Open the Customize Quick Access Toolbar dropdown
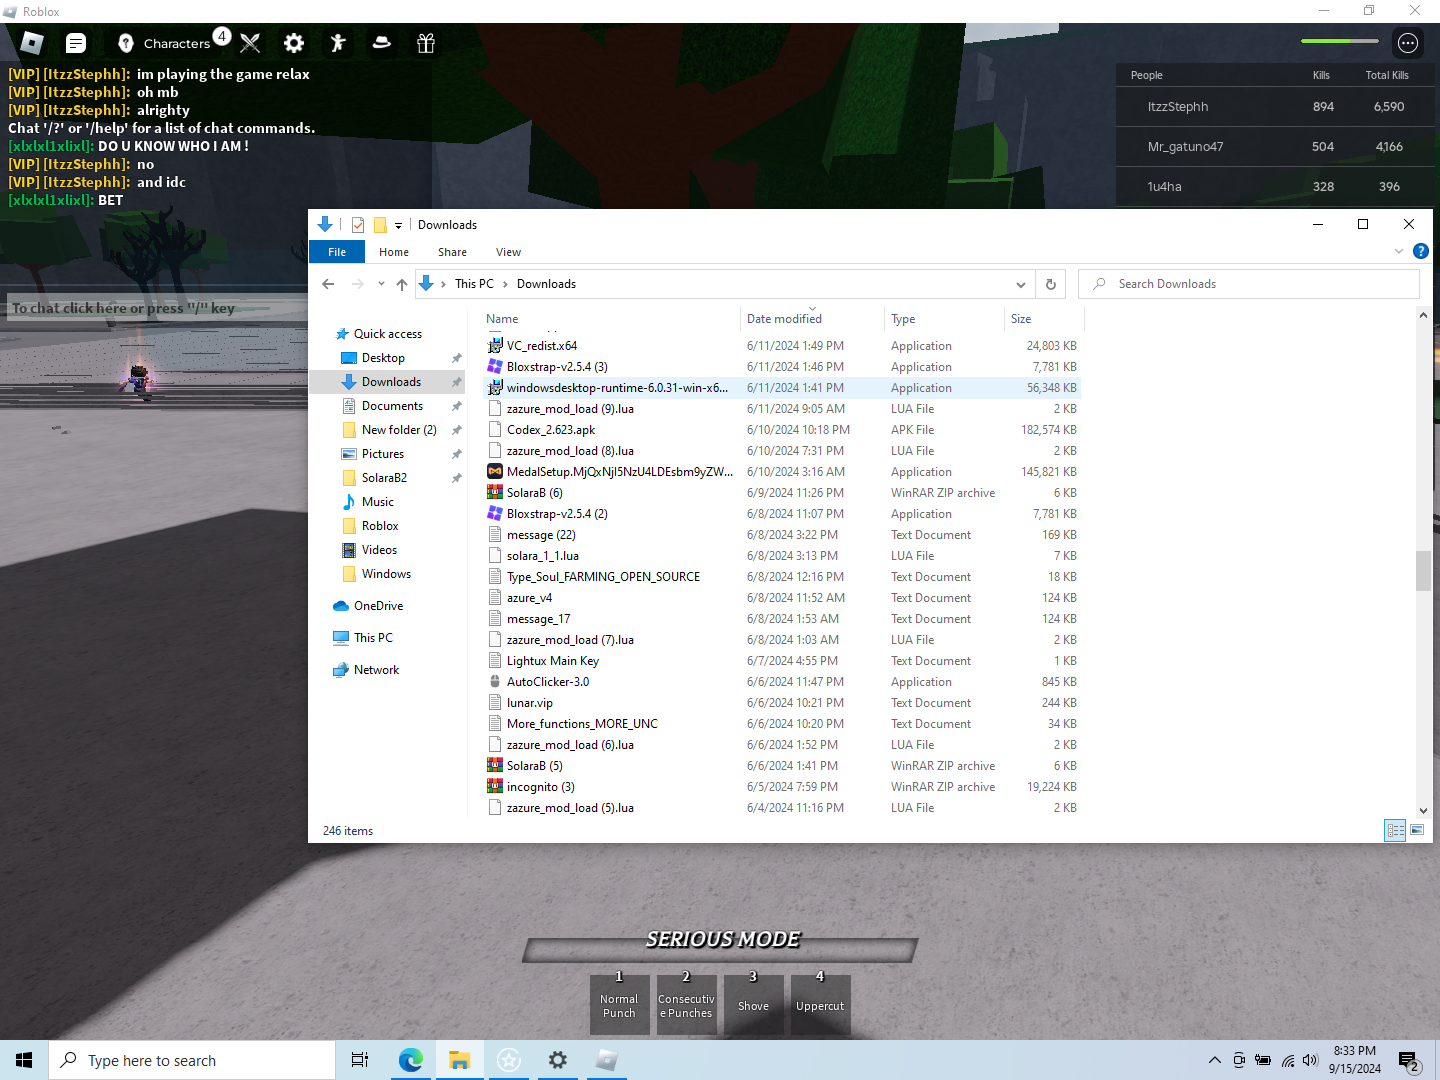Image resolution: width=1440 pixels, height=1080 pixels. (398, 226)
